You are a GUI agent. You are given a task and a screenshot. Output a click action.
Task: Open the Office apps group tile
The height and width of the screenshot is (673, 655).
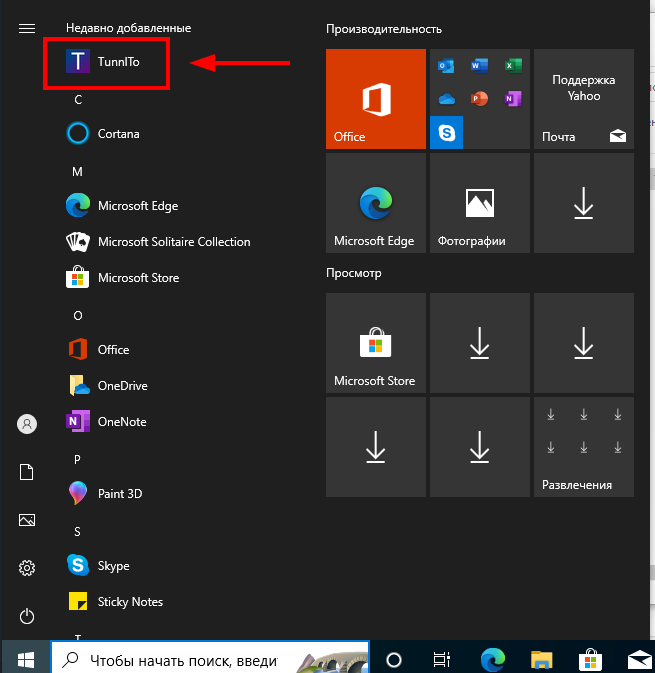(x=479, y=98)
